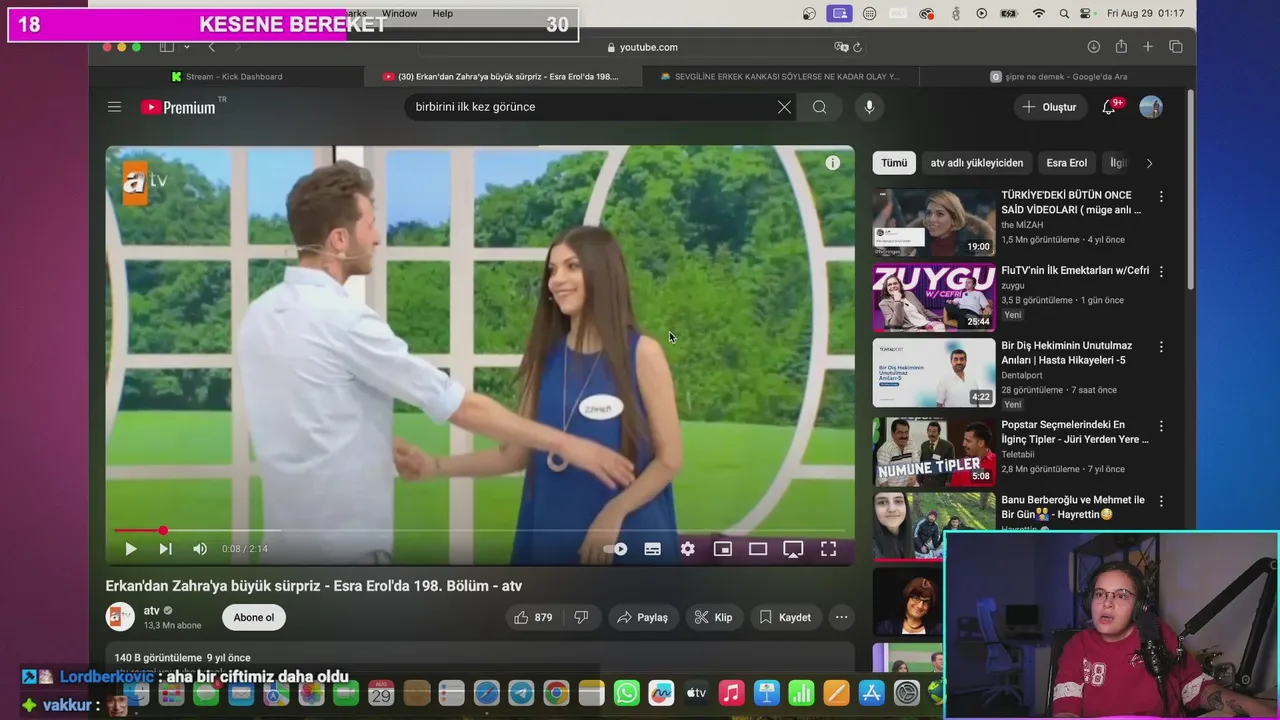Open the video info card icon
1280x720 pixels.
point(832,163)
